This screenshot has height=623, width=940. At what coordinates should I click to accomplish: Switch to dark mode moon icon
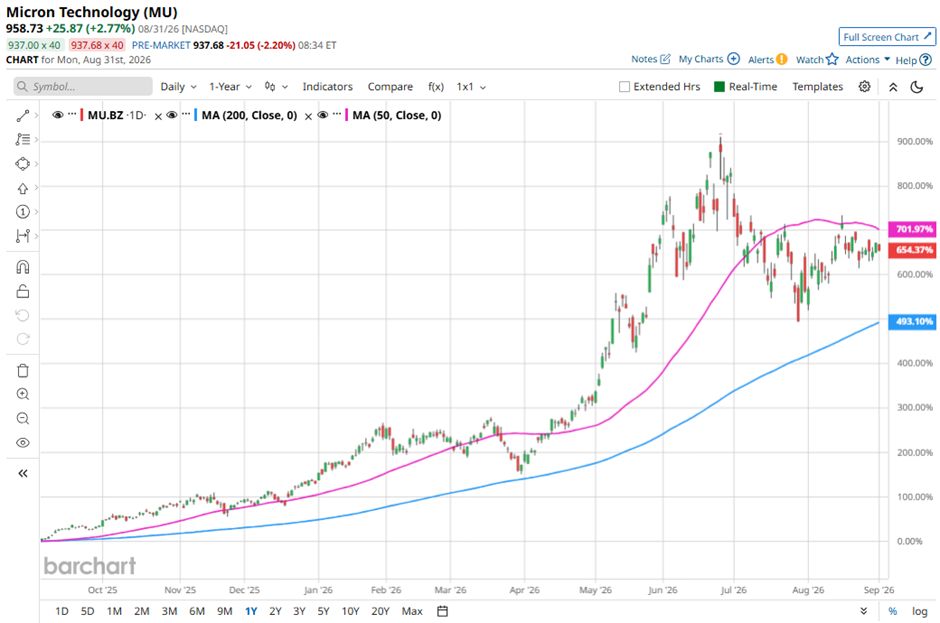[x=916, y=87]
